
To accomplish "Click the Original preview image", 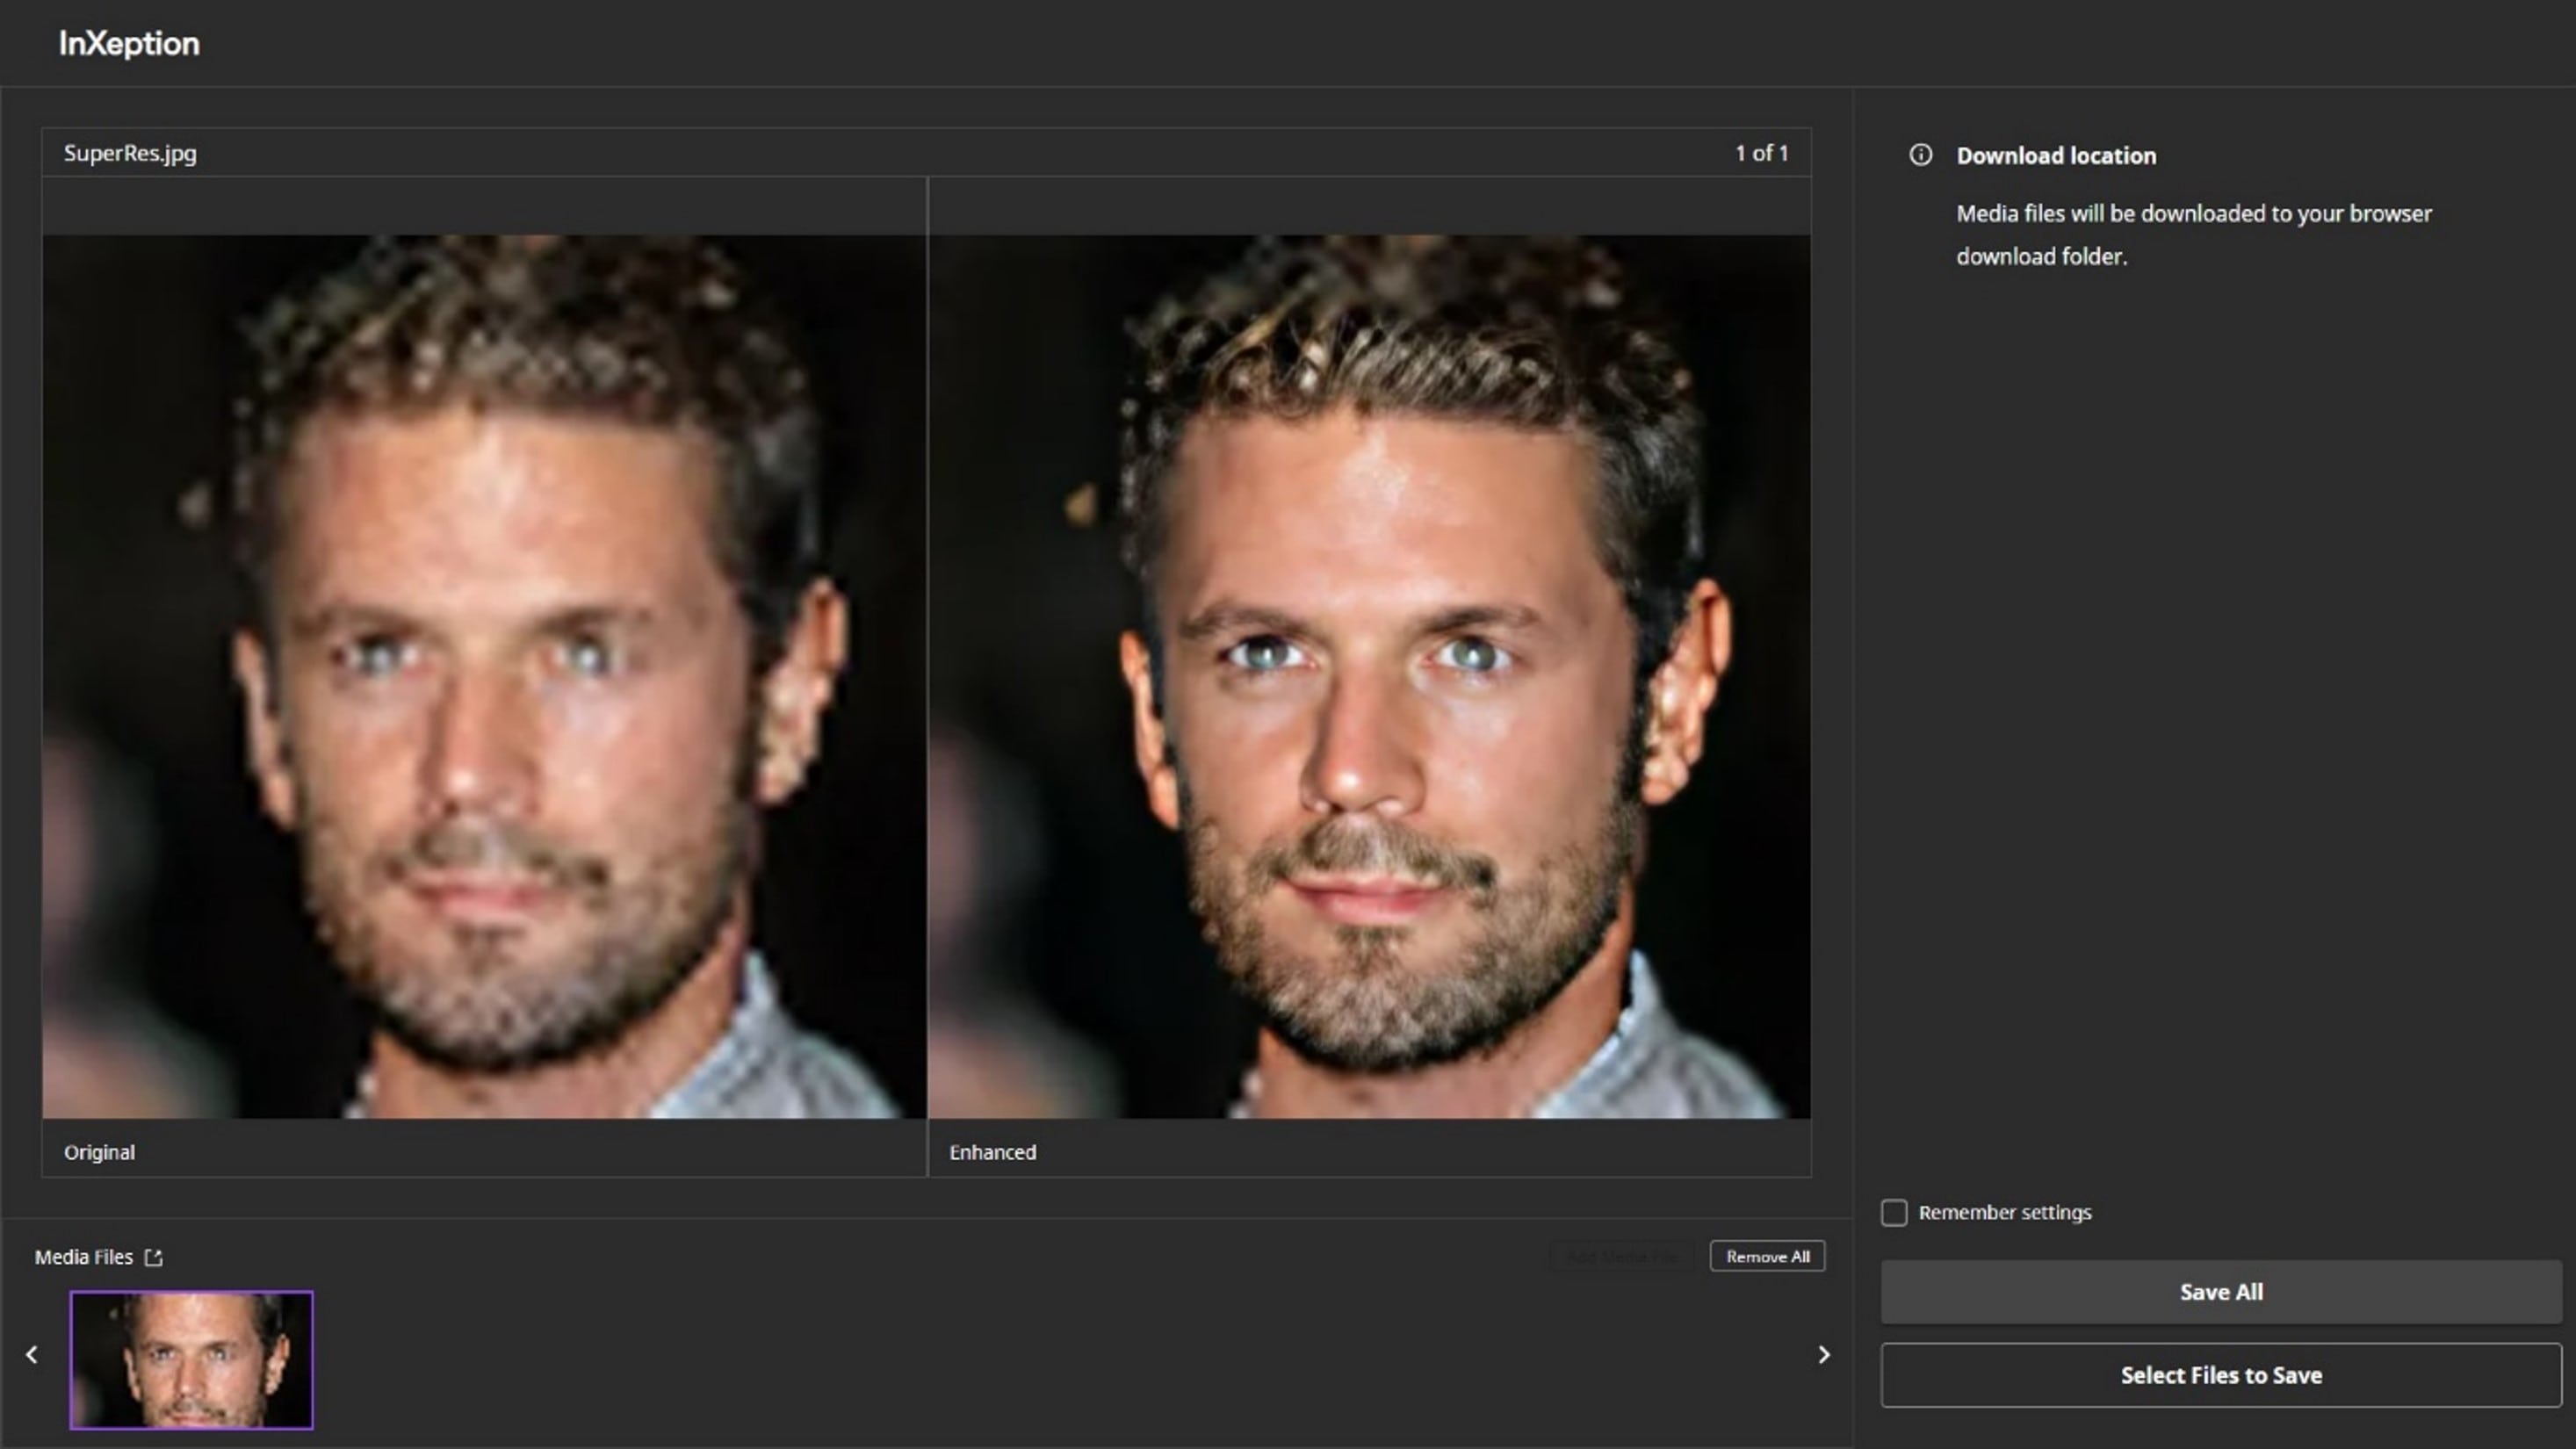I will (x=484, y=676).
